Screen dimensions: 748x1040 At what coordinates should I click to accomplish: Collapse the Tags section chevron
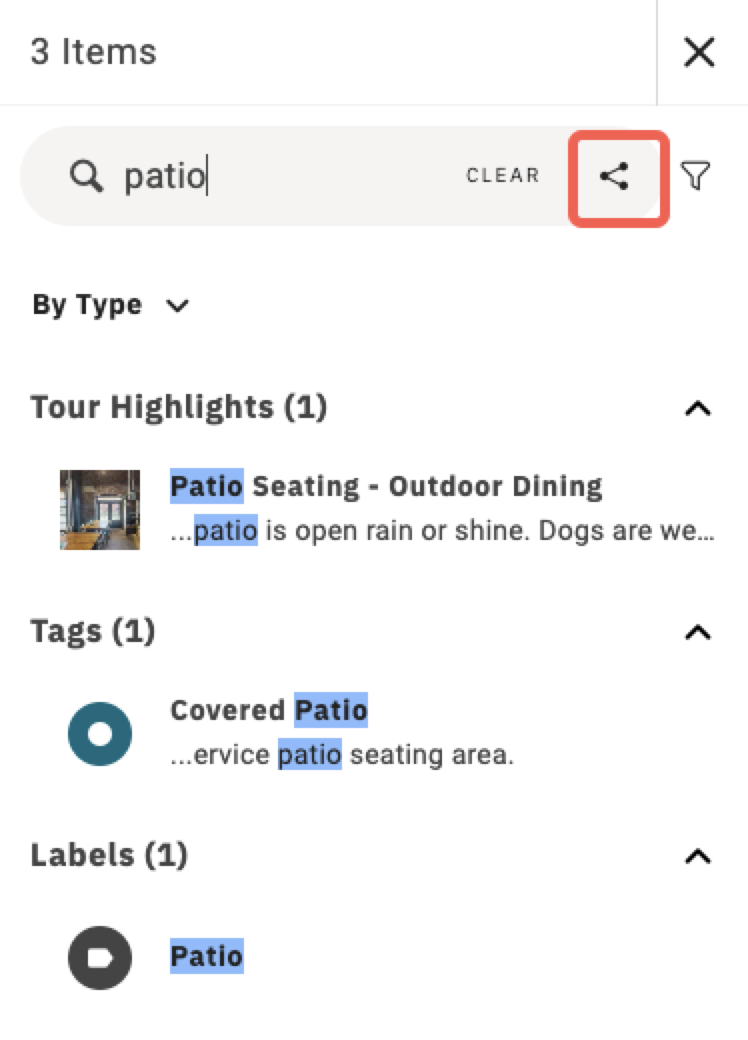698,633
